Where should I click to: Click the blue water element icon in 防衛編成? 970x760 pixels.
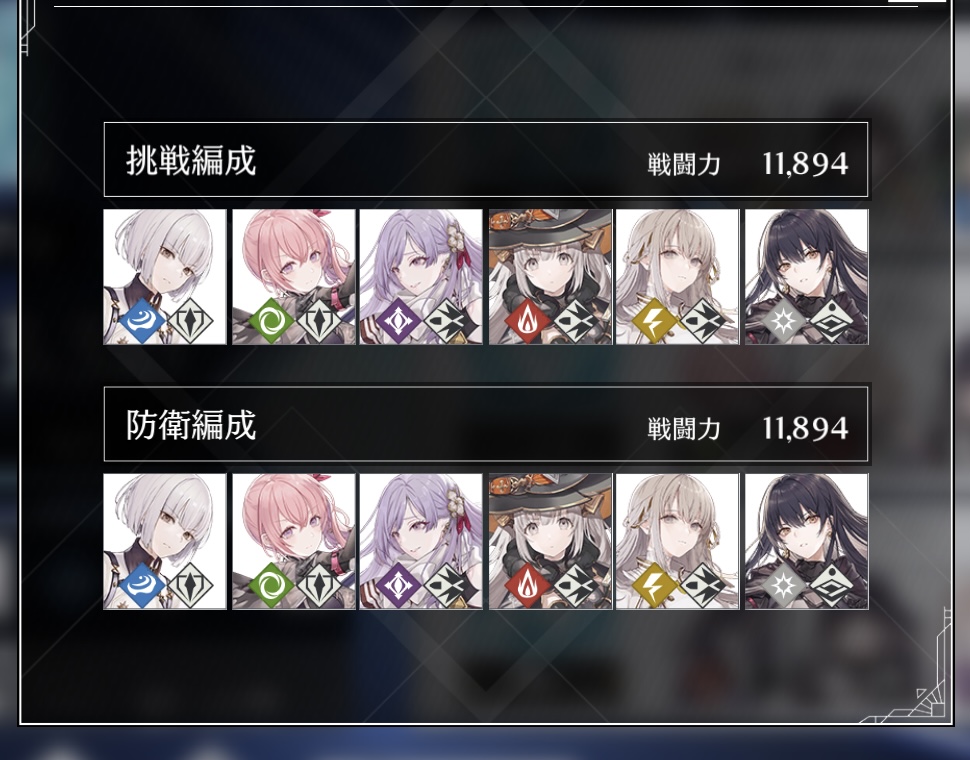pyautogui.click(x=142, y=586)
